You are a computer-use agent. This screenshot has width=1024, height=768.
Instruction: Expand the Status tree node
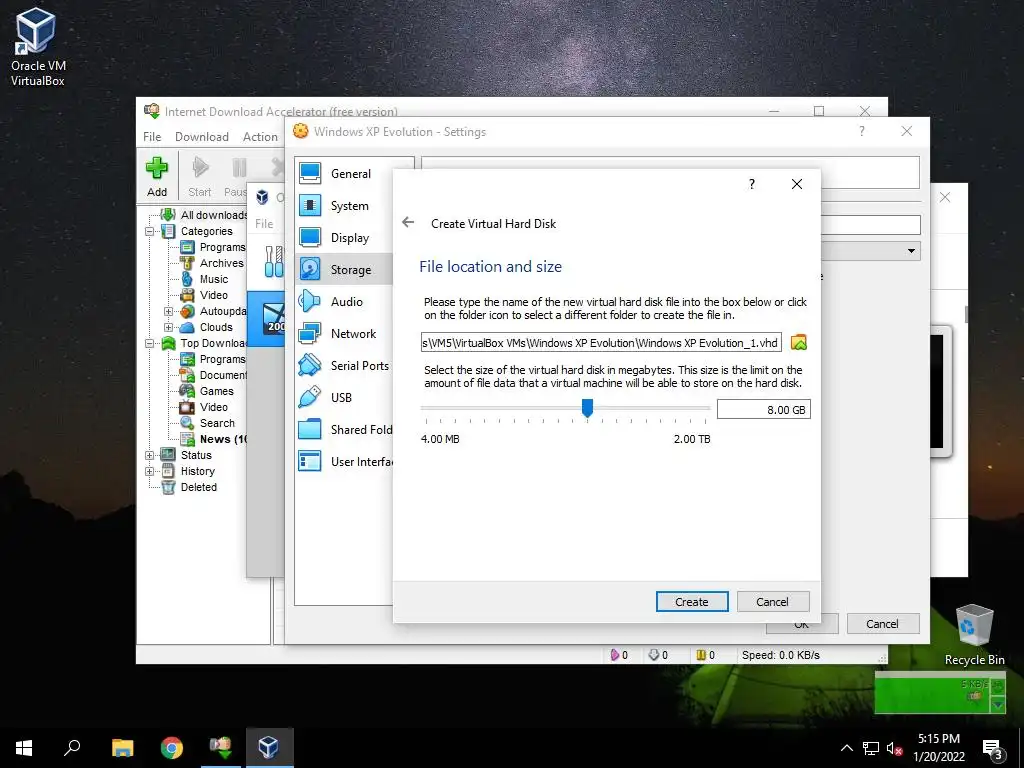(150, 455)
